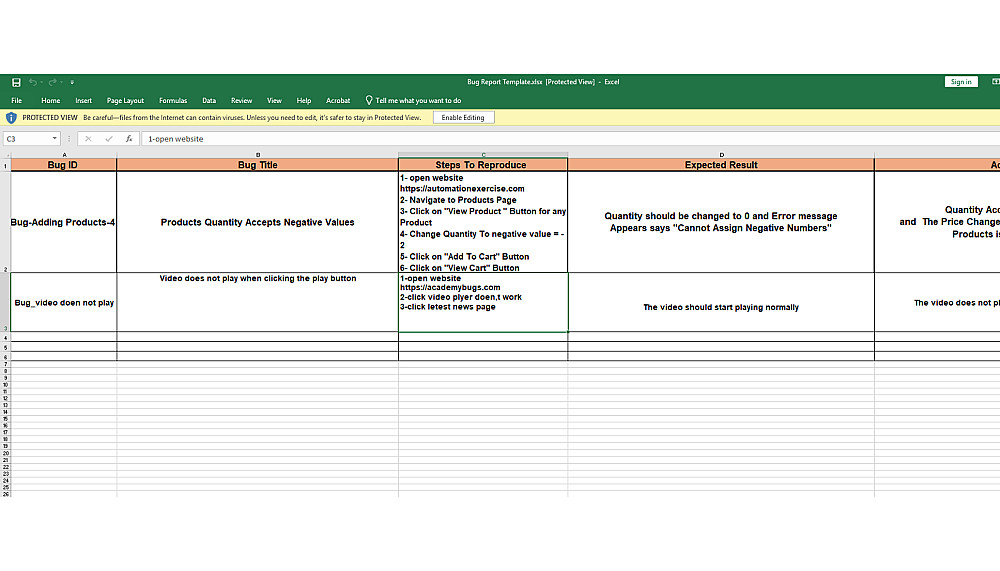This screenshot has height=571, width=1000.
Task: Open the Page Layout tab
Action: coord(125,100)
